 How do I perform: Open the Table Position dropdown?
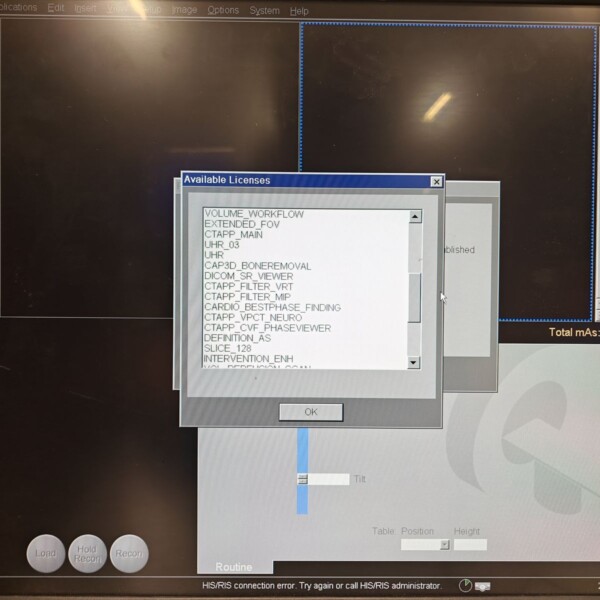coord(444,545)
